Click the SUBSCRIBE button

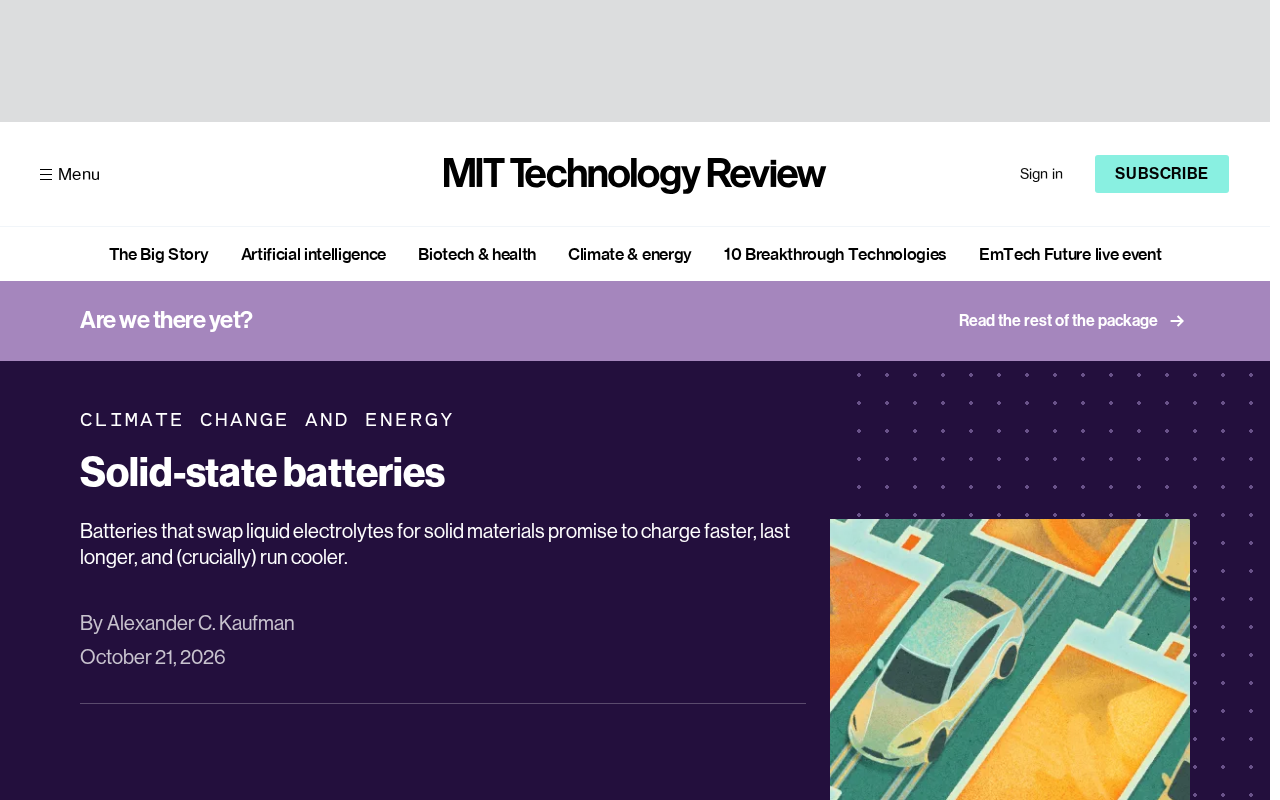(x=1162, y=174)
